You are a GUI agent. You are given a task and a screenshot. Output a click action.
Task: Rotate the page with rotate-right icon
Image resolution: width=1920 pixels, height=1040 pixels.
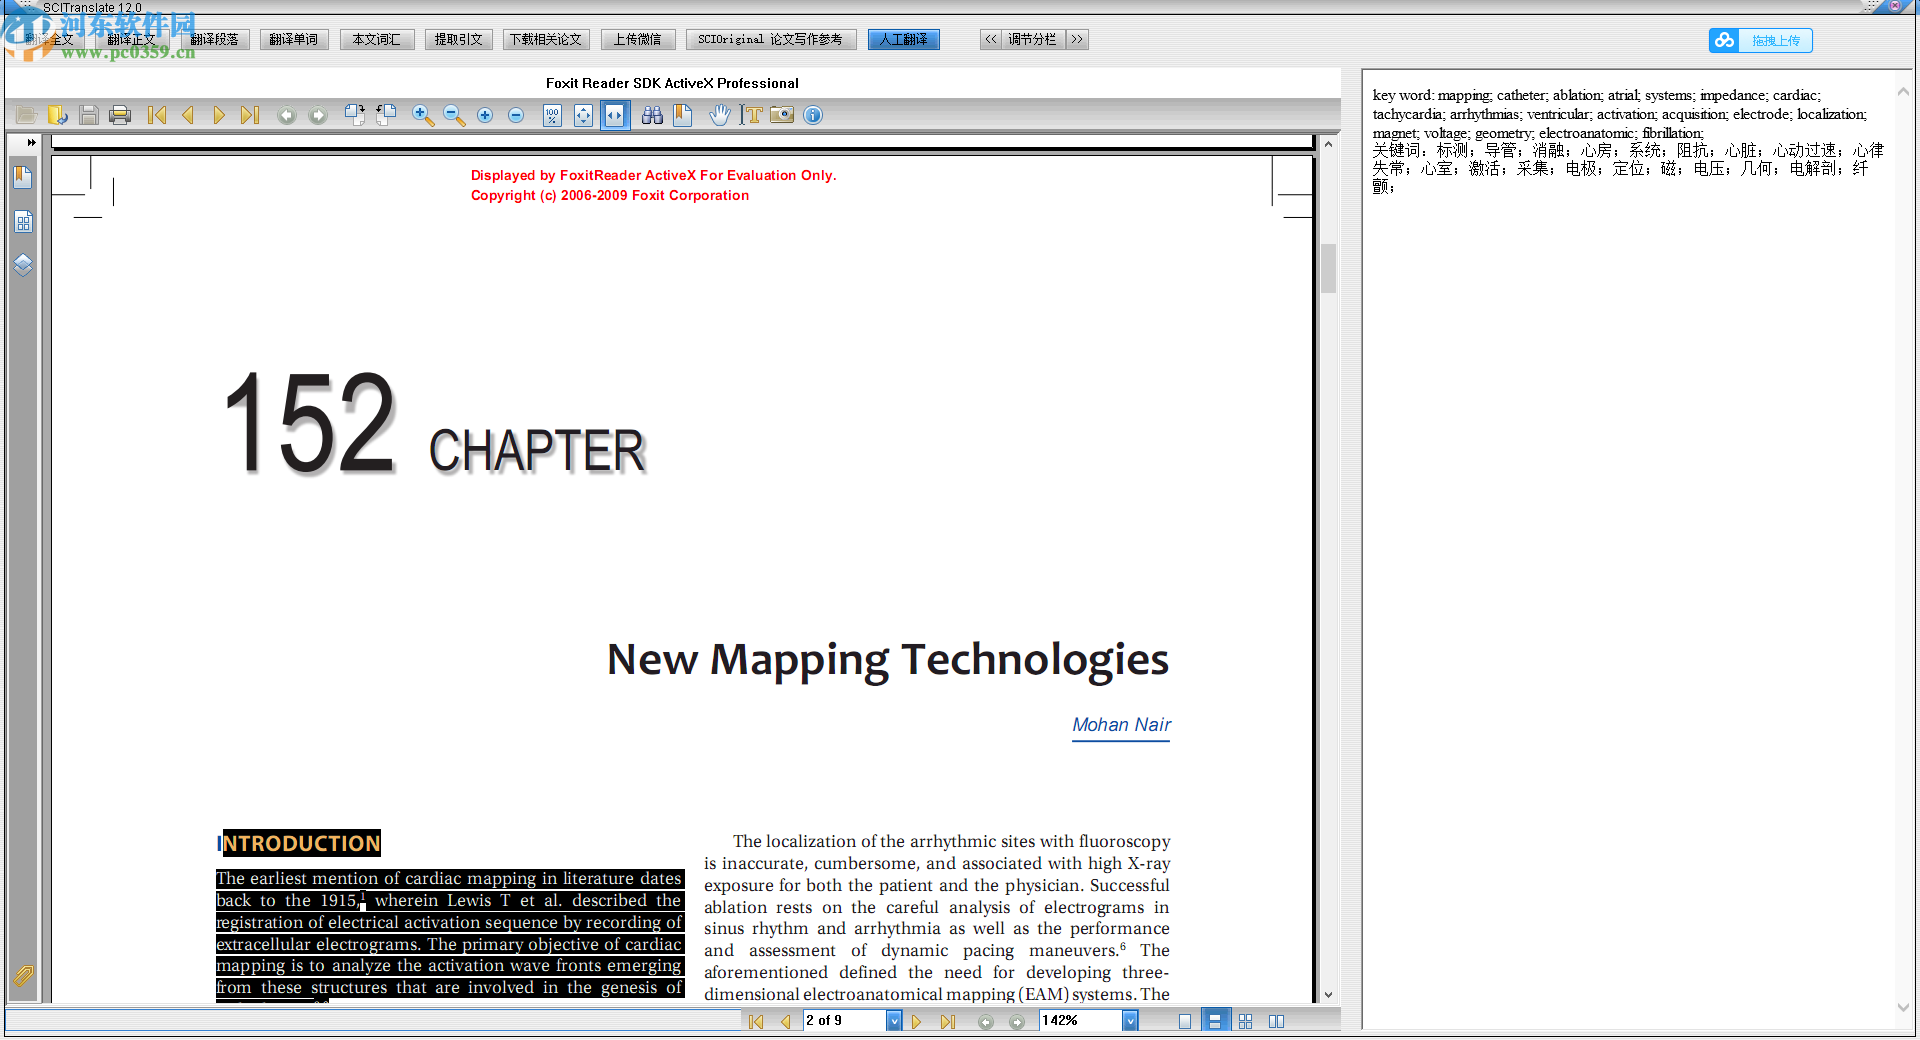click(x=355, y=116)
